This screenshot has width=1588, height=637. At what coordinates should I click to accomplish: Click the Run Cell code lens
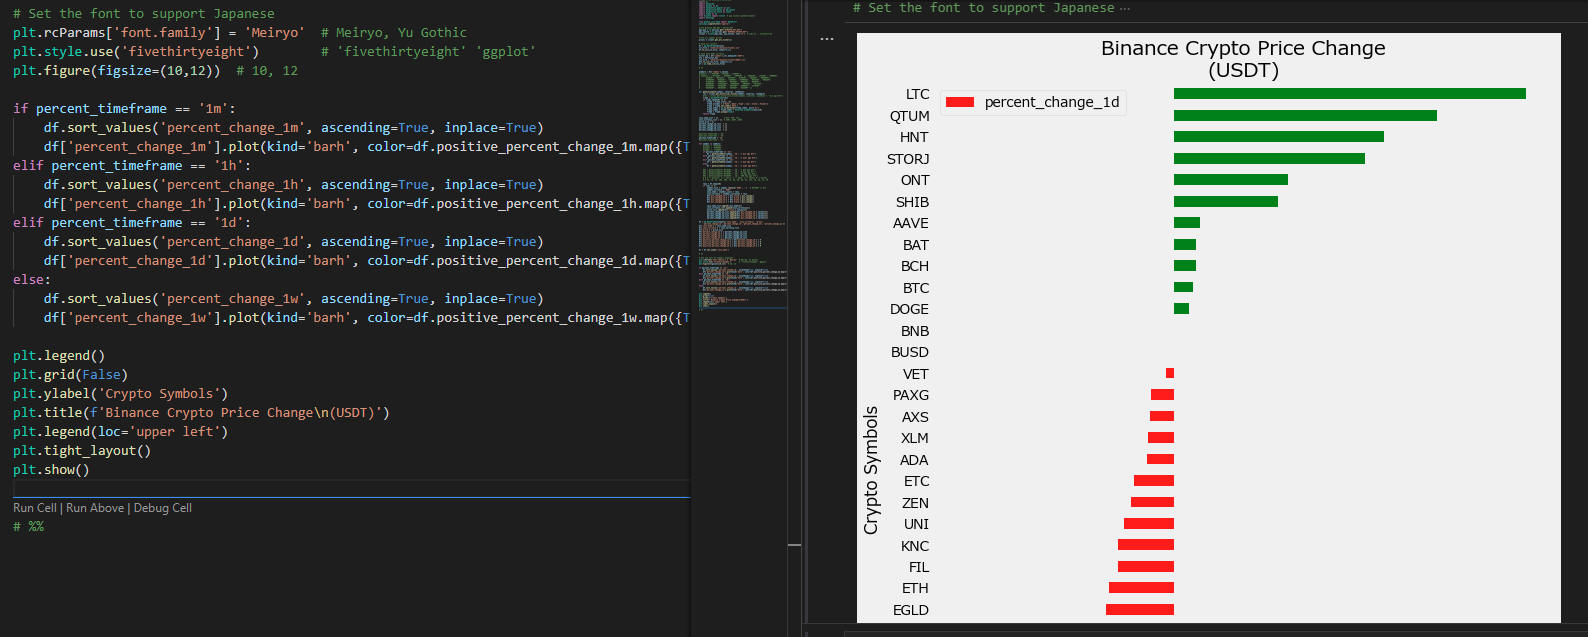[x=35, y=508]
